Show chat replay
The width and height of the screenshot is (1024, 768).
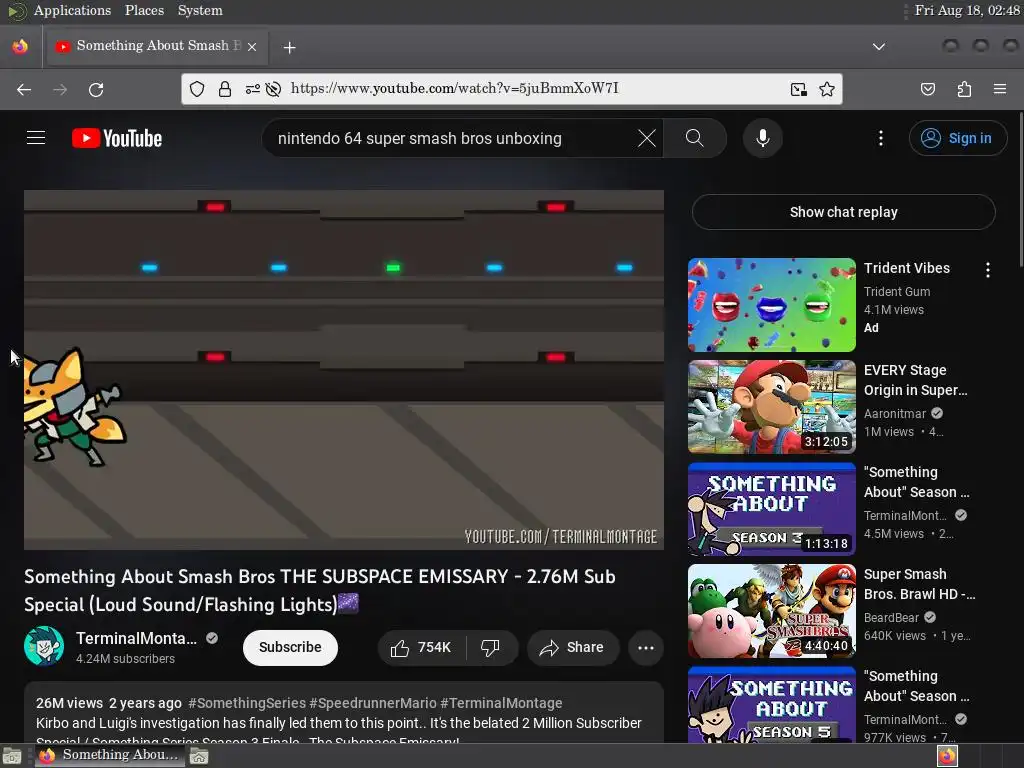click(x=843, y=212)
